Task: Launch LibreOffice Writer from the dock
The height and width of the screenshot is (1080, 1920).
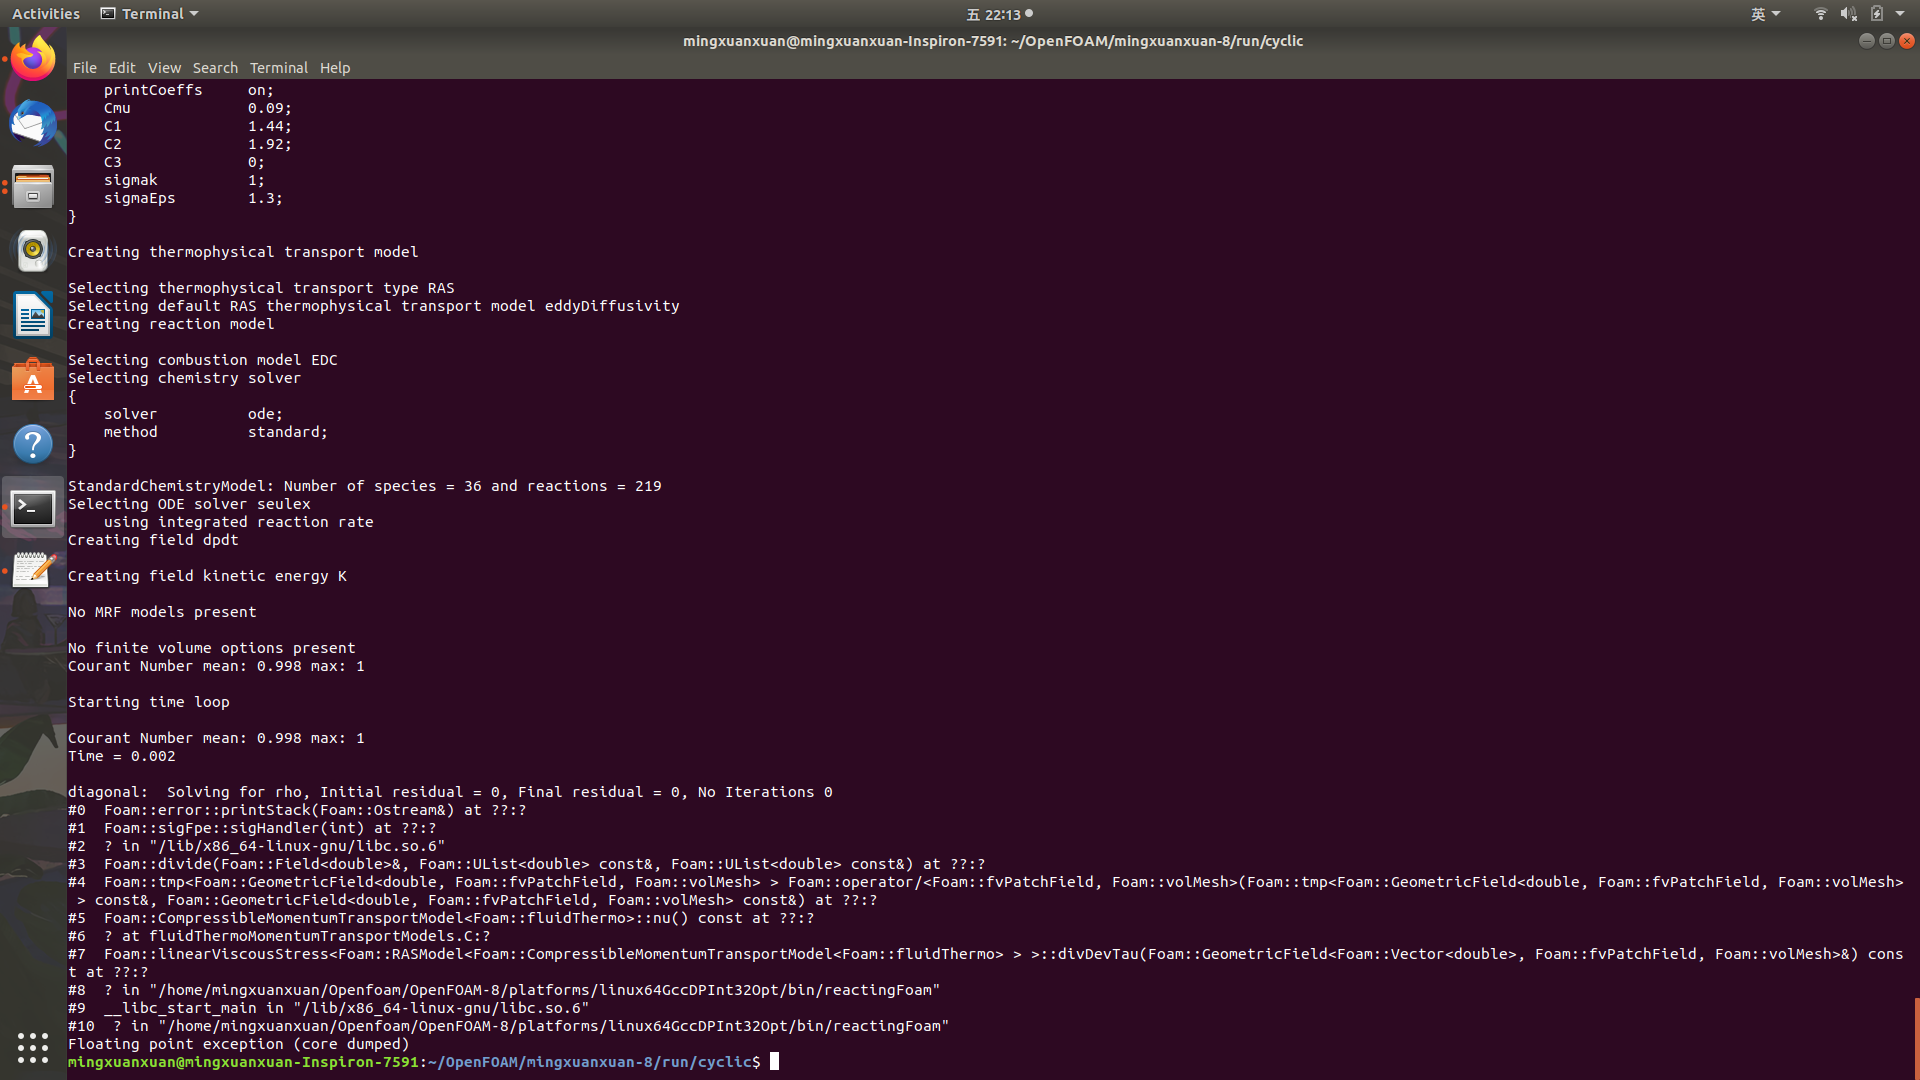Action: [33, 315]
